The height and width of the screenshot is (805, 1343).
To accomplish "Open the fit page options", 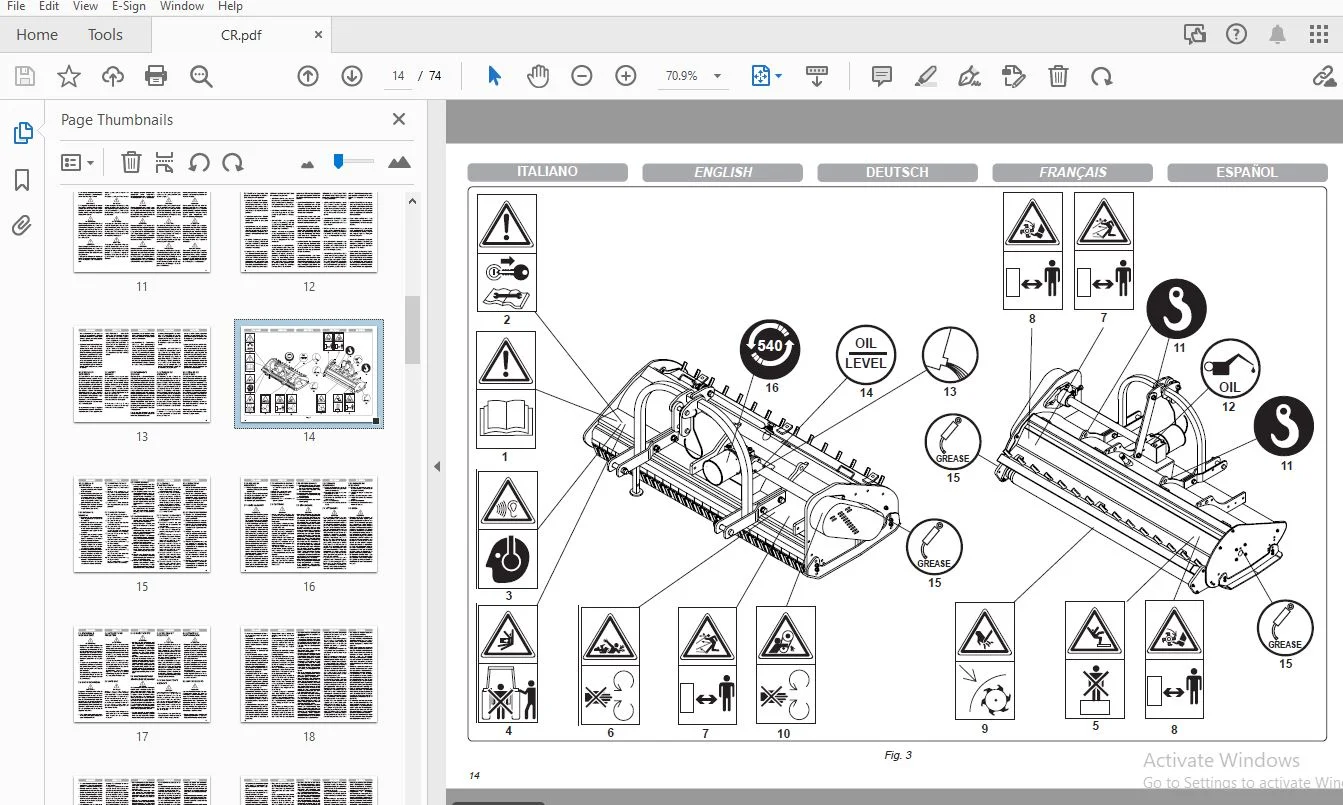I will point(766,76).
